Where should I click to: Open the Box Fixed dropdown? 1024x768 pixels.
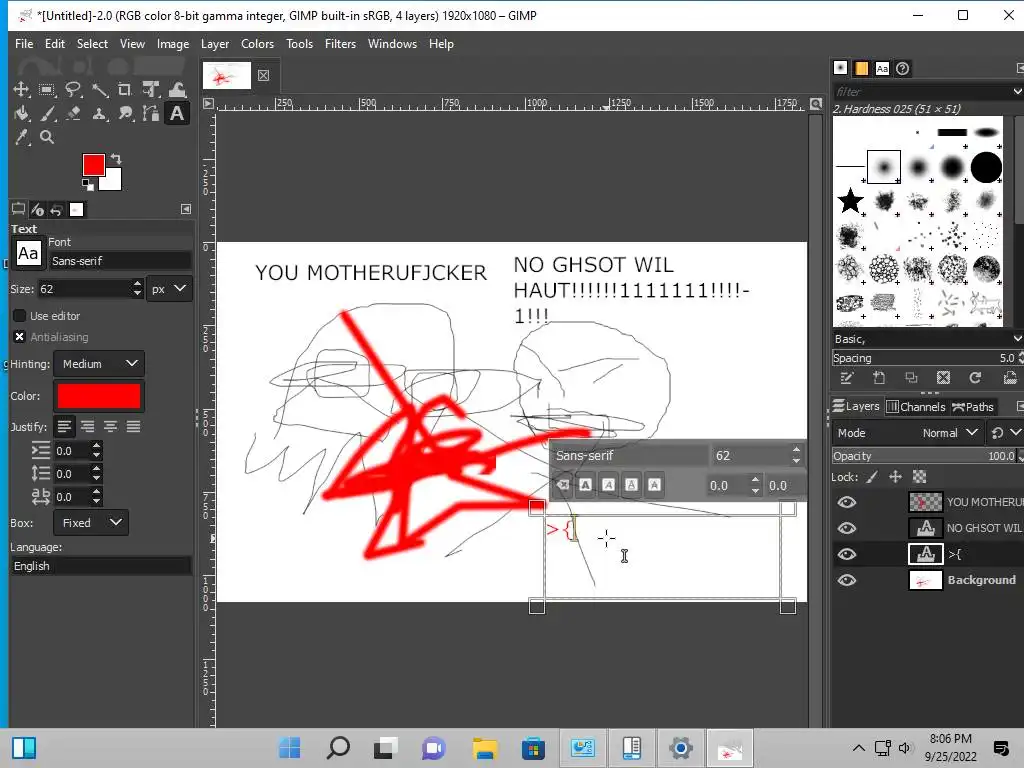[91, 522]
